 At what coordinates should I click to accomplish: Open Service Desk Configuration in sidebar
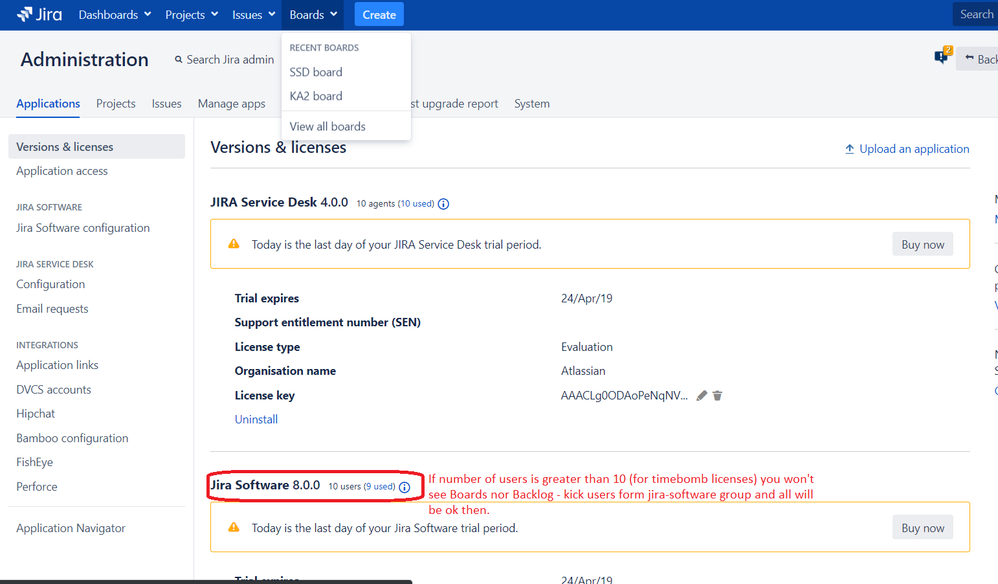pyautogui.click(x=50, y=284)
